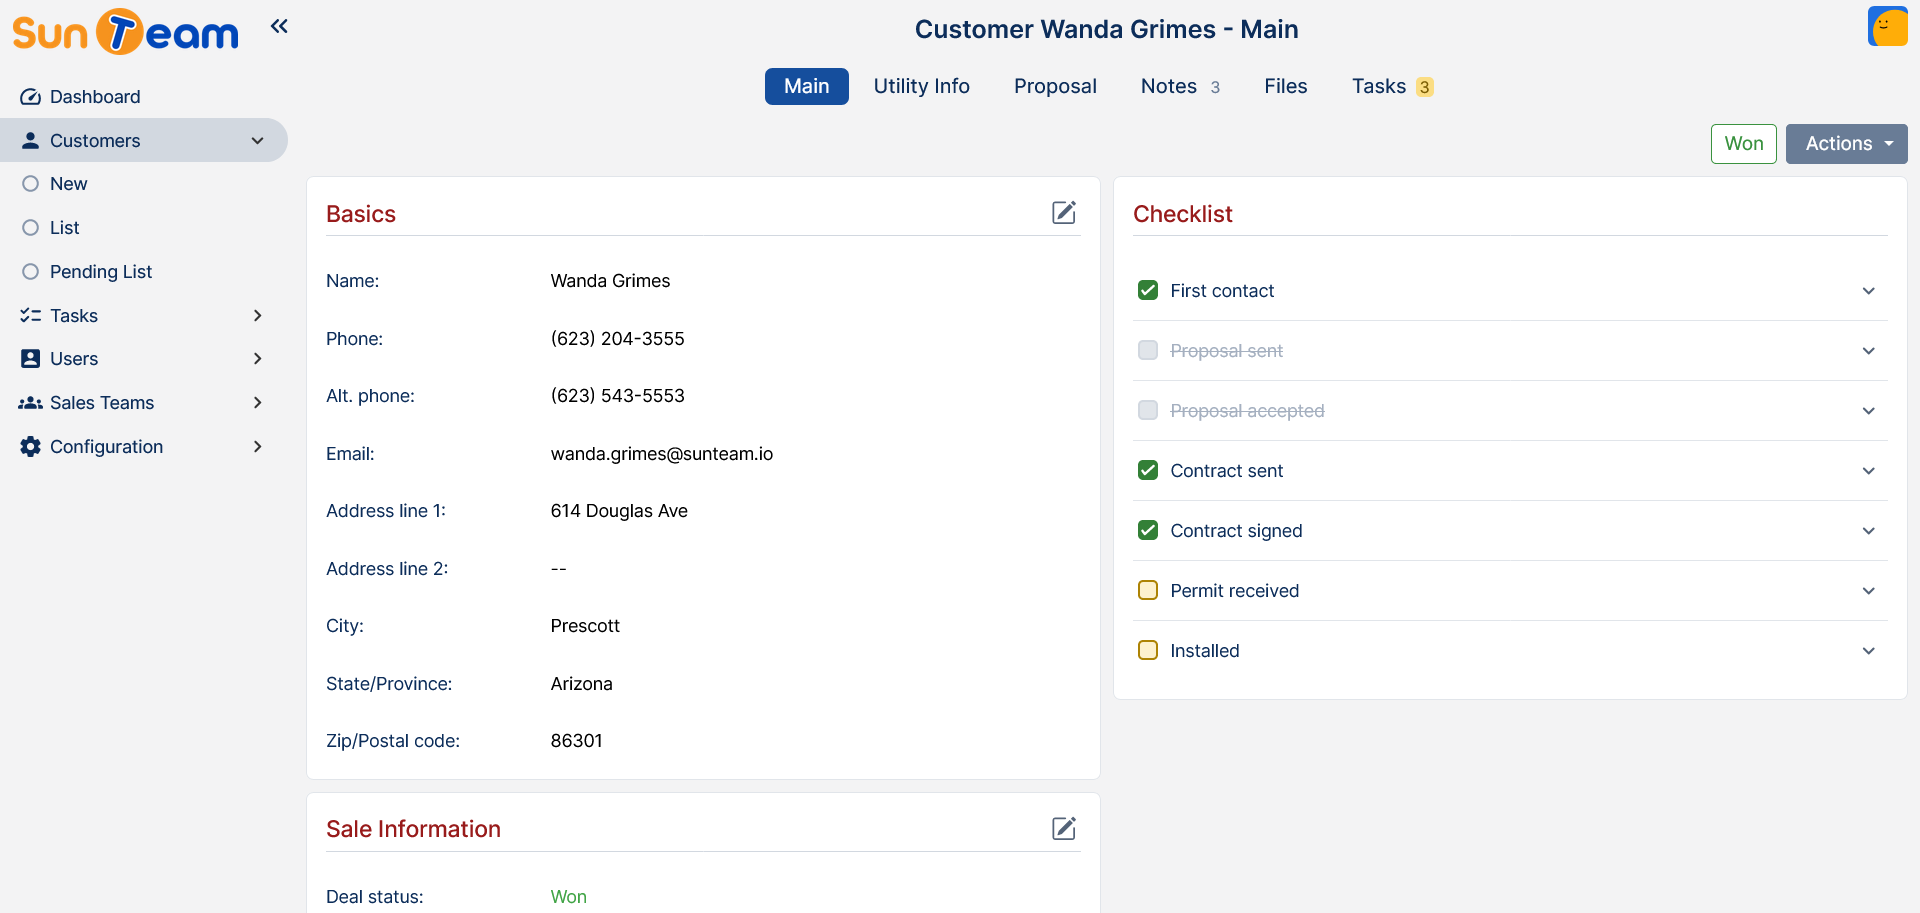
Task: Collapse the Customers menu chevron
Action: coord(257,141)
